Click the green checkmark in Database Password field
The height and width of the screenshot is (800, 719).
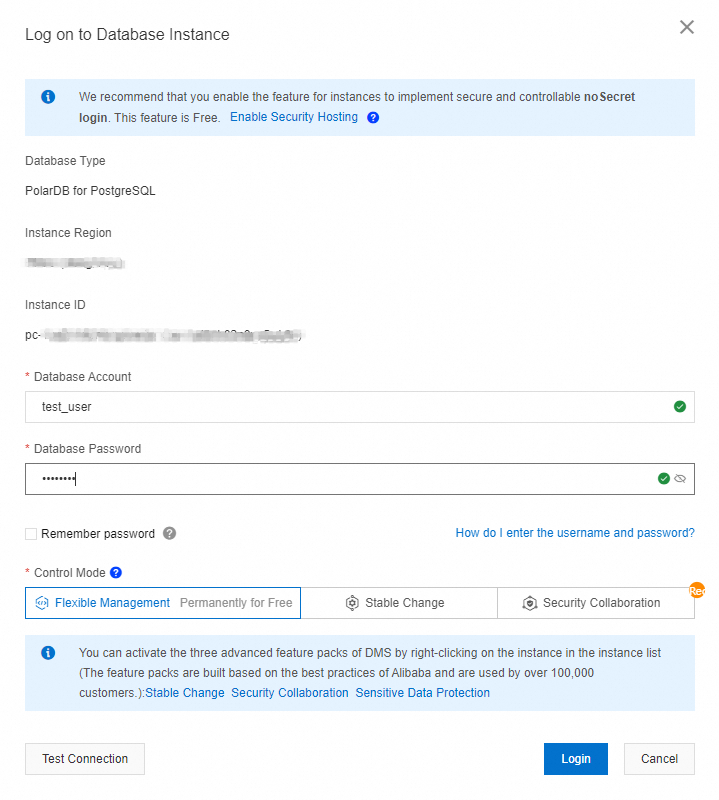click(663, 479)
